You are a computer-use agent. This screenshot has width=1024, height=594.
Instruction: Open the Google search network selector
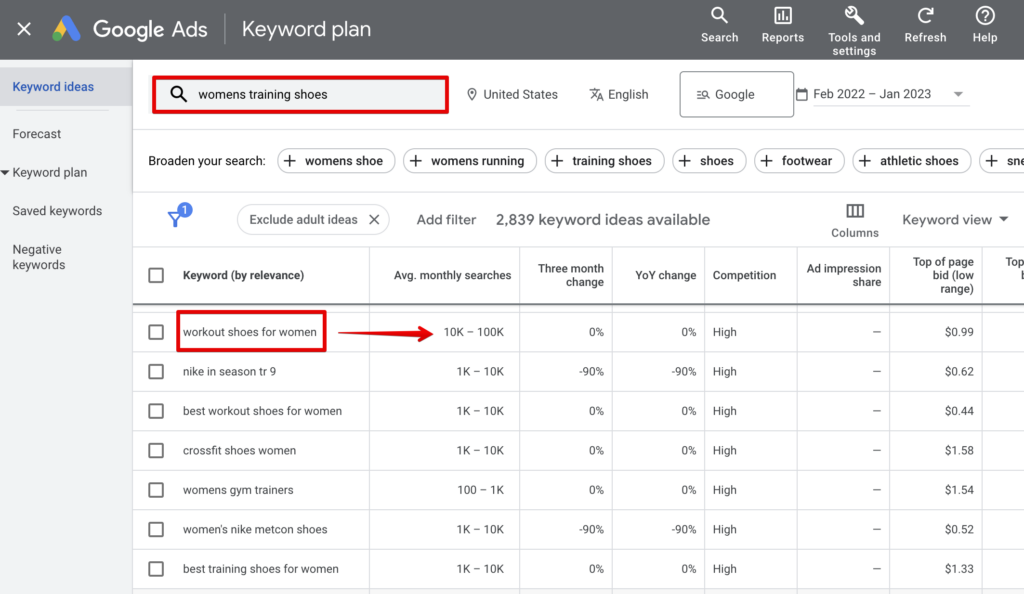736,95
